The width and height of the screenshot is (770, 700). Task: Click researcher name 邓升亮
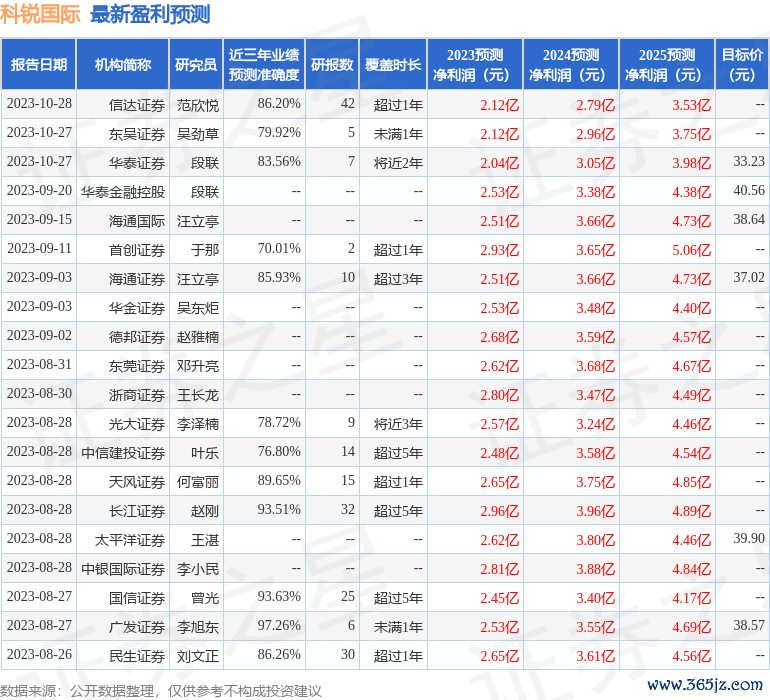tap(198, 365)
